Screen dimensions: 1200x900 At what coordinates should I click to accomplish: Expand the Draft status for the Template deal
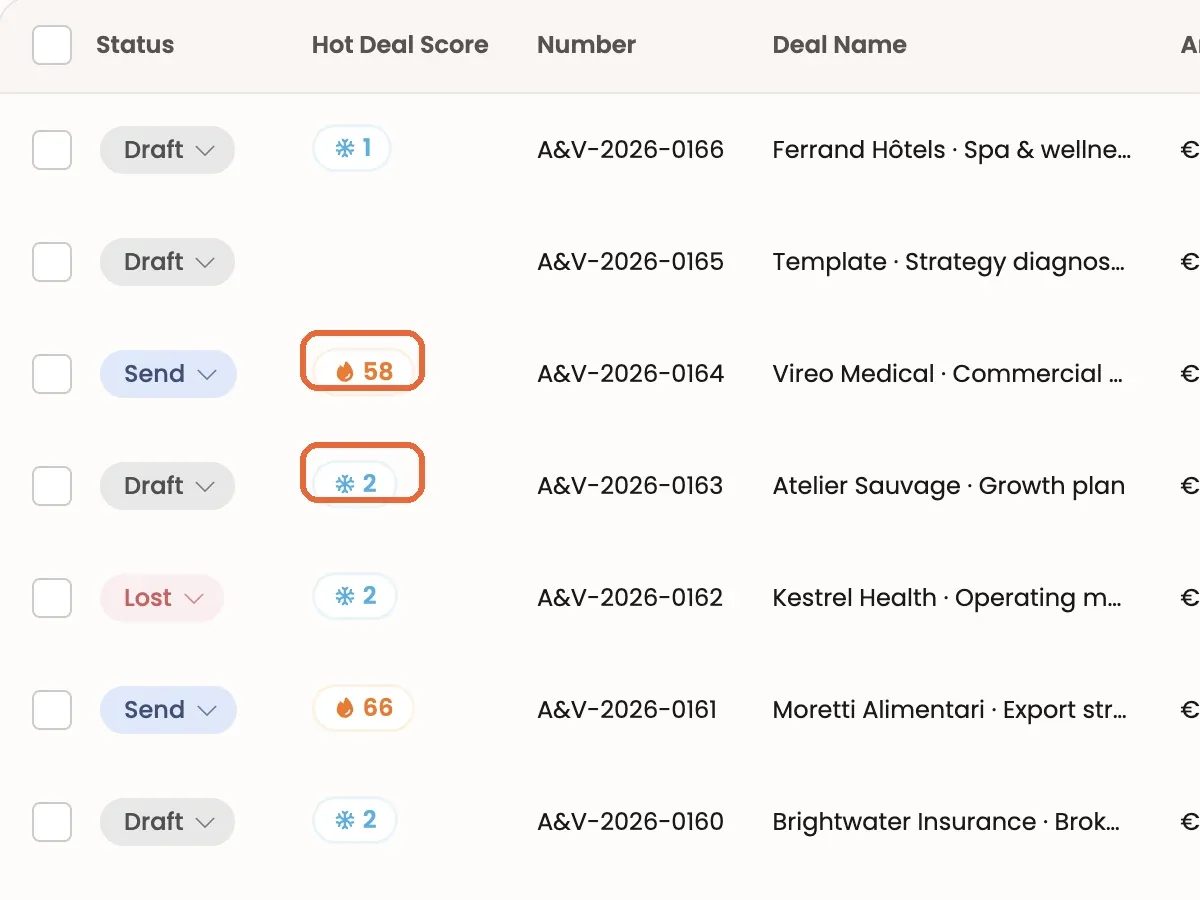tap(167, 262)
